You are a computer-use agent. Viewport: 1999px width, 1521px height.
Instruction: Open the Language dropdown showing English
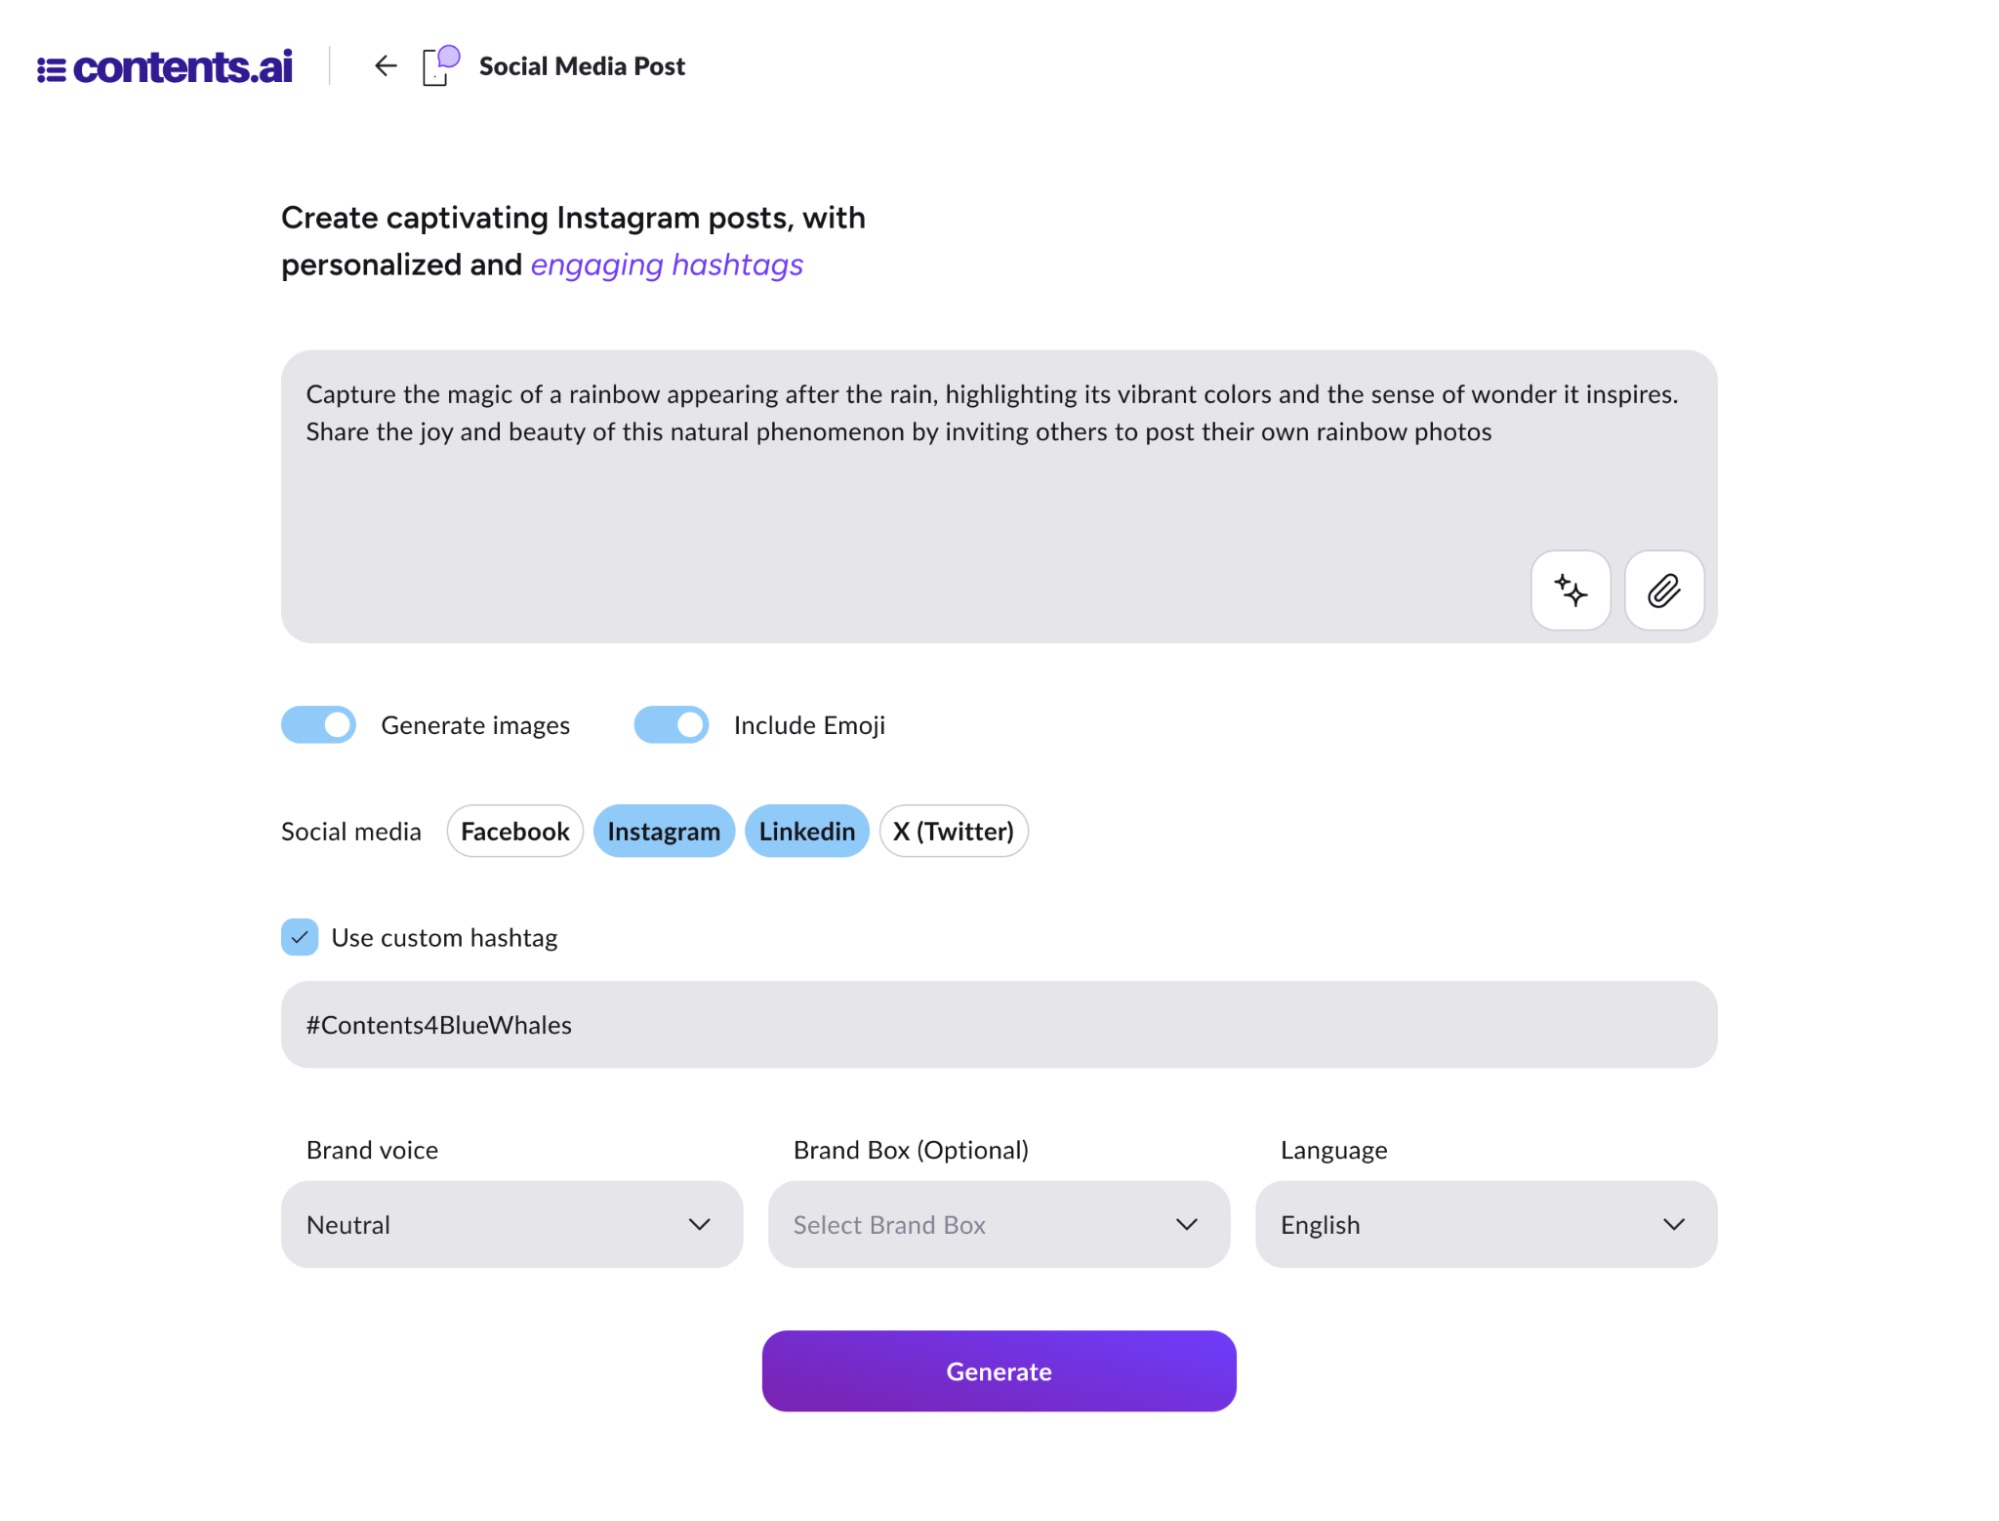[x=1484, y=1224]
